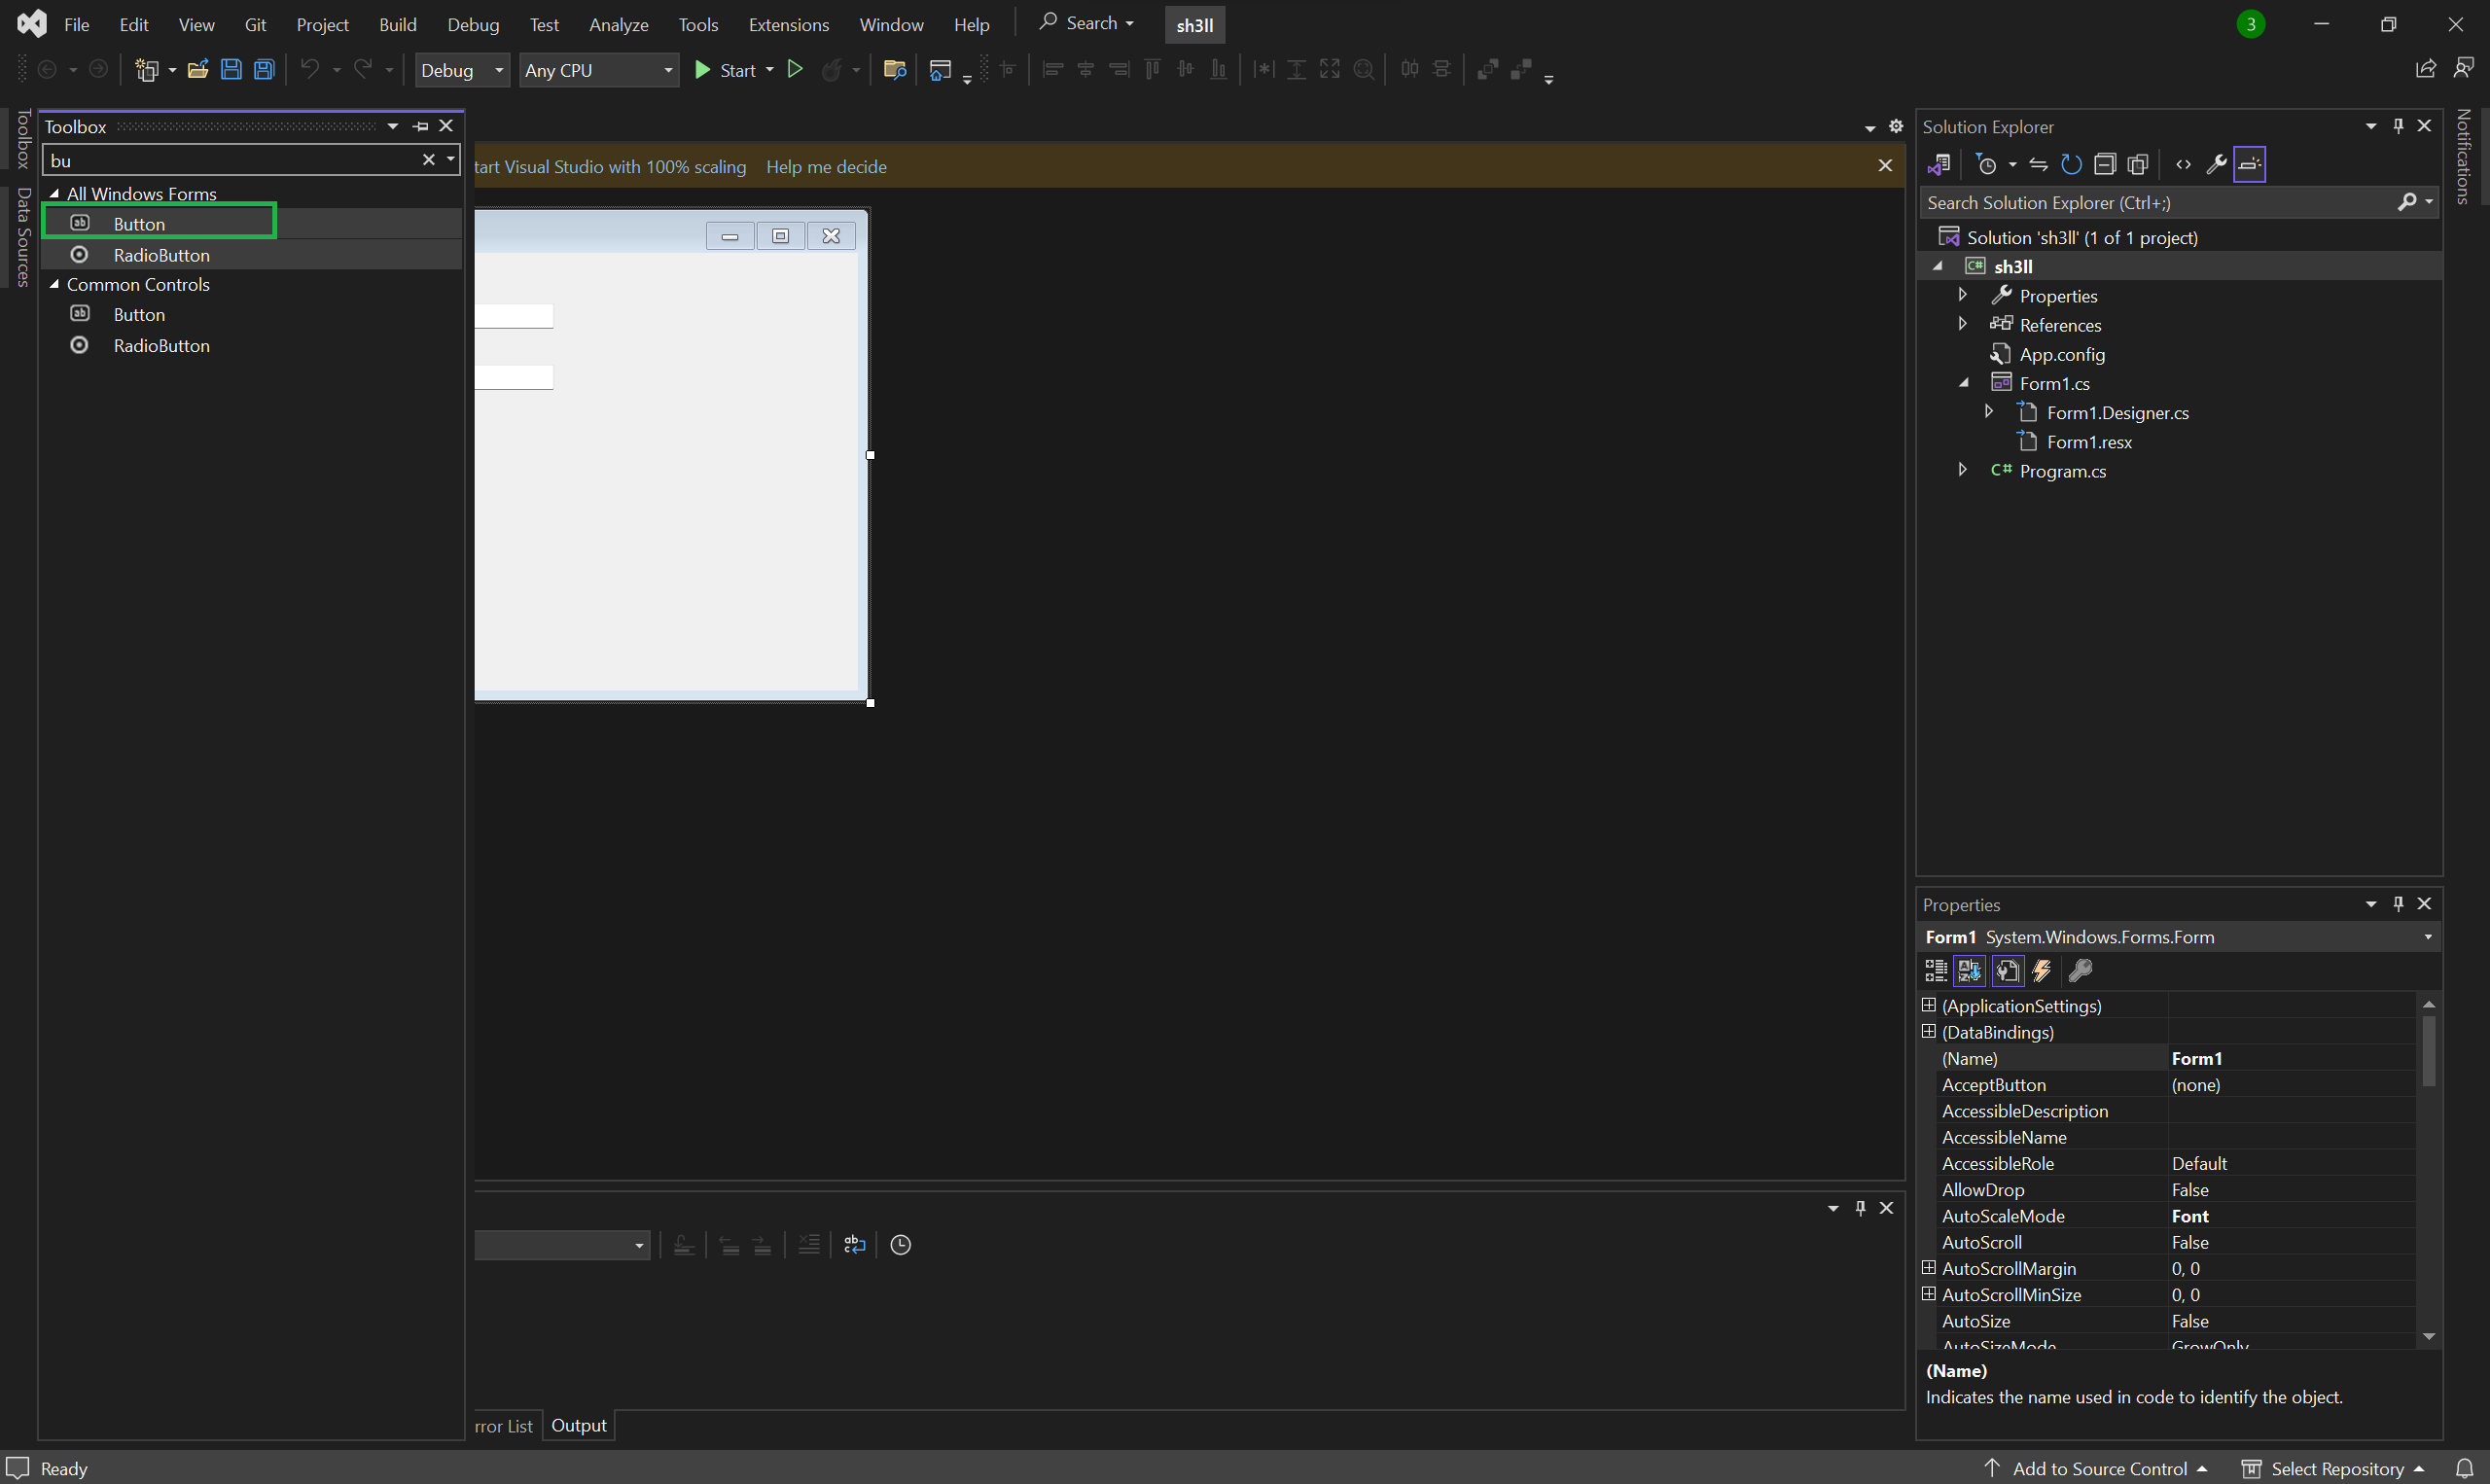
Task: Click the Collapse All icon in Solution Explorer
Action: [x=2105, y=165]
